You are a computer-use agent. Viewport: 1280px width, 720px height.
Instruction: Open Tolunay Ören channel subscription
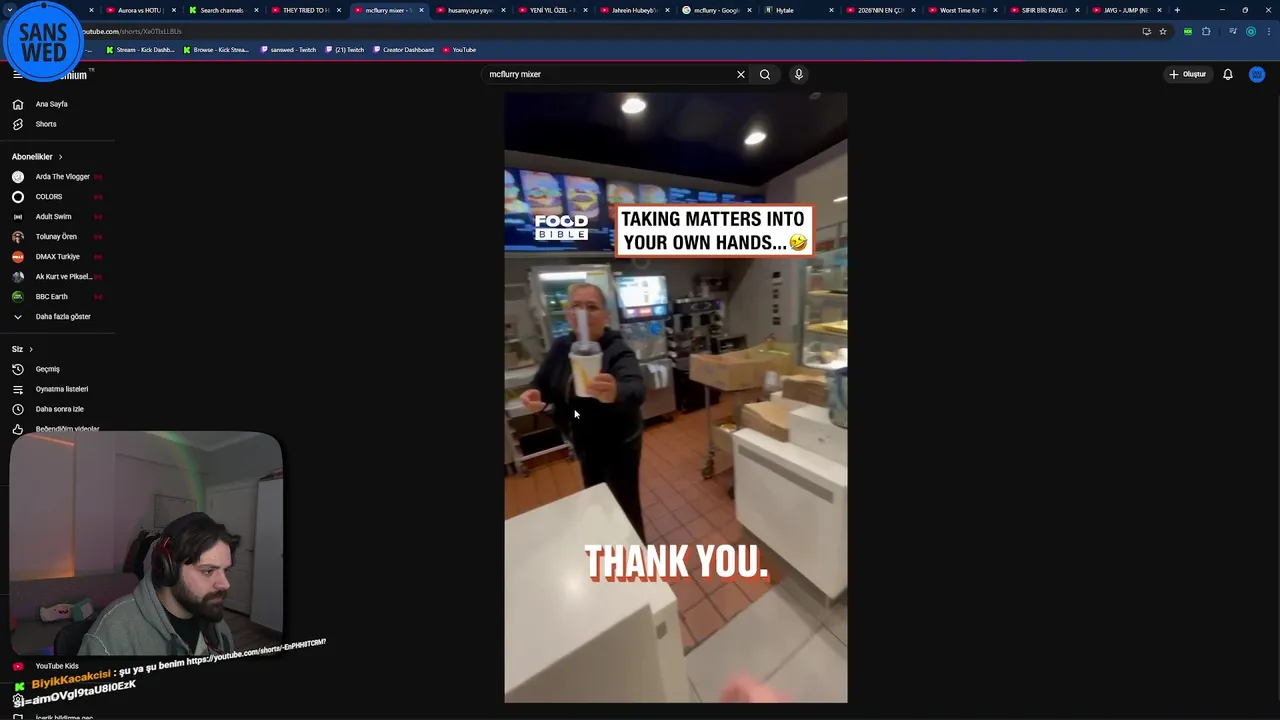point(56,237)
